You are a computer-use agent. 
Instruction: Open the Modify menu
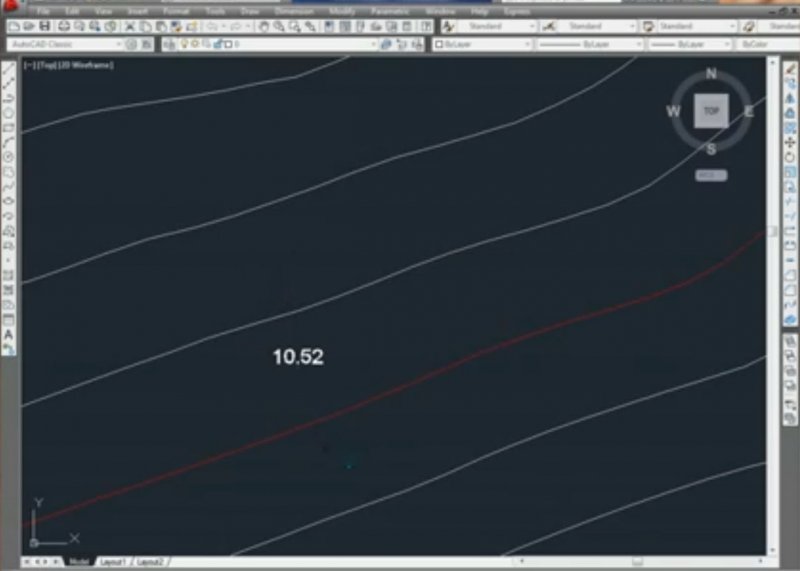pyautogui.click(x=342, y=11)
